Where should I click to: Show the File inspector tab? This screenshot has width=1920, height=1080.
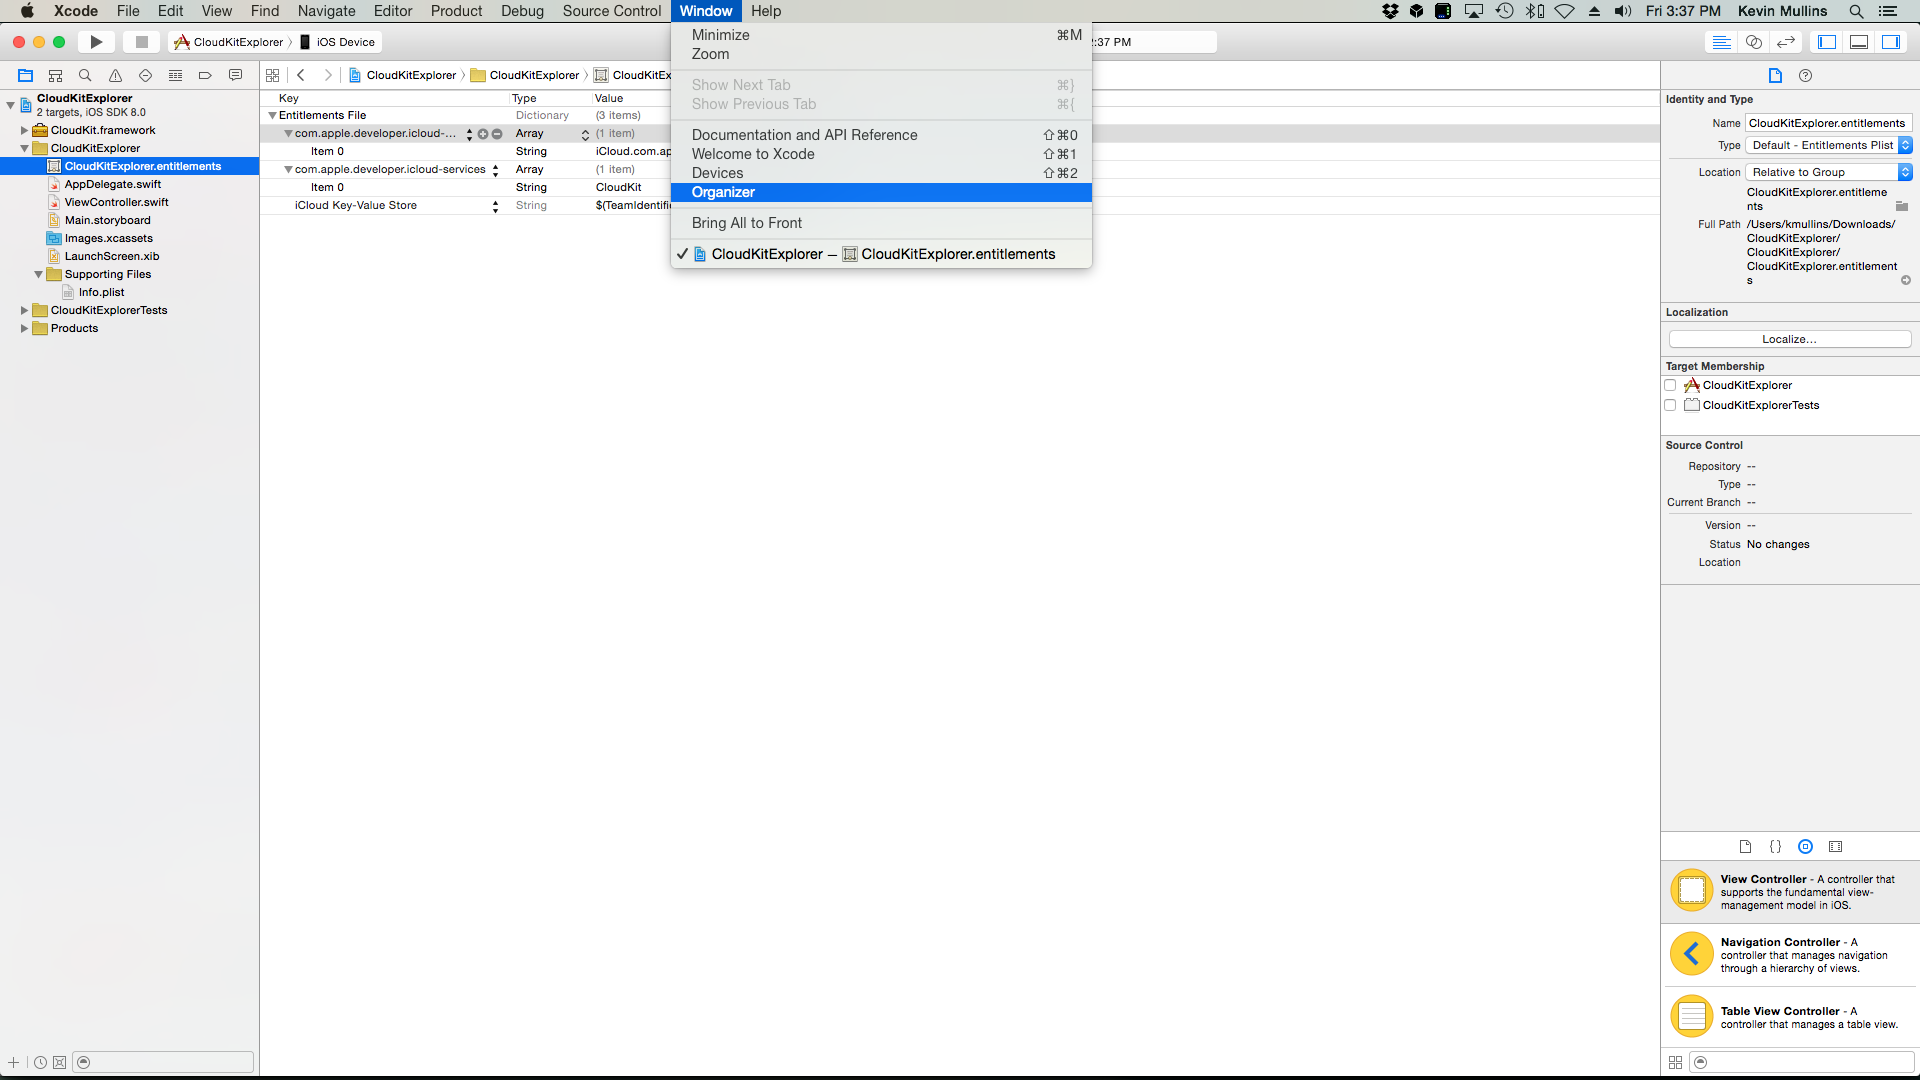[x=1775, y=75]
